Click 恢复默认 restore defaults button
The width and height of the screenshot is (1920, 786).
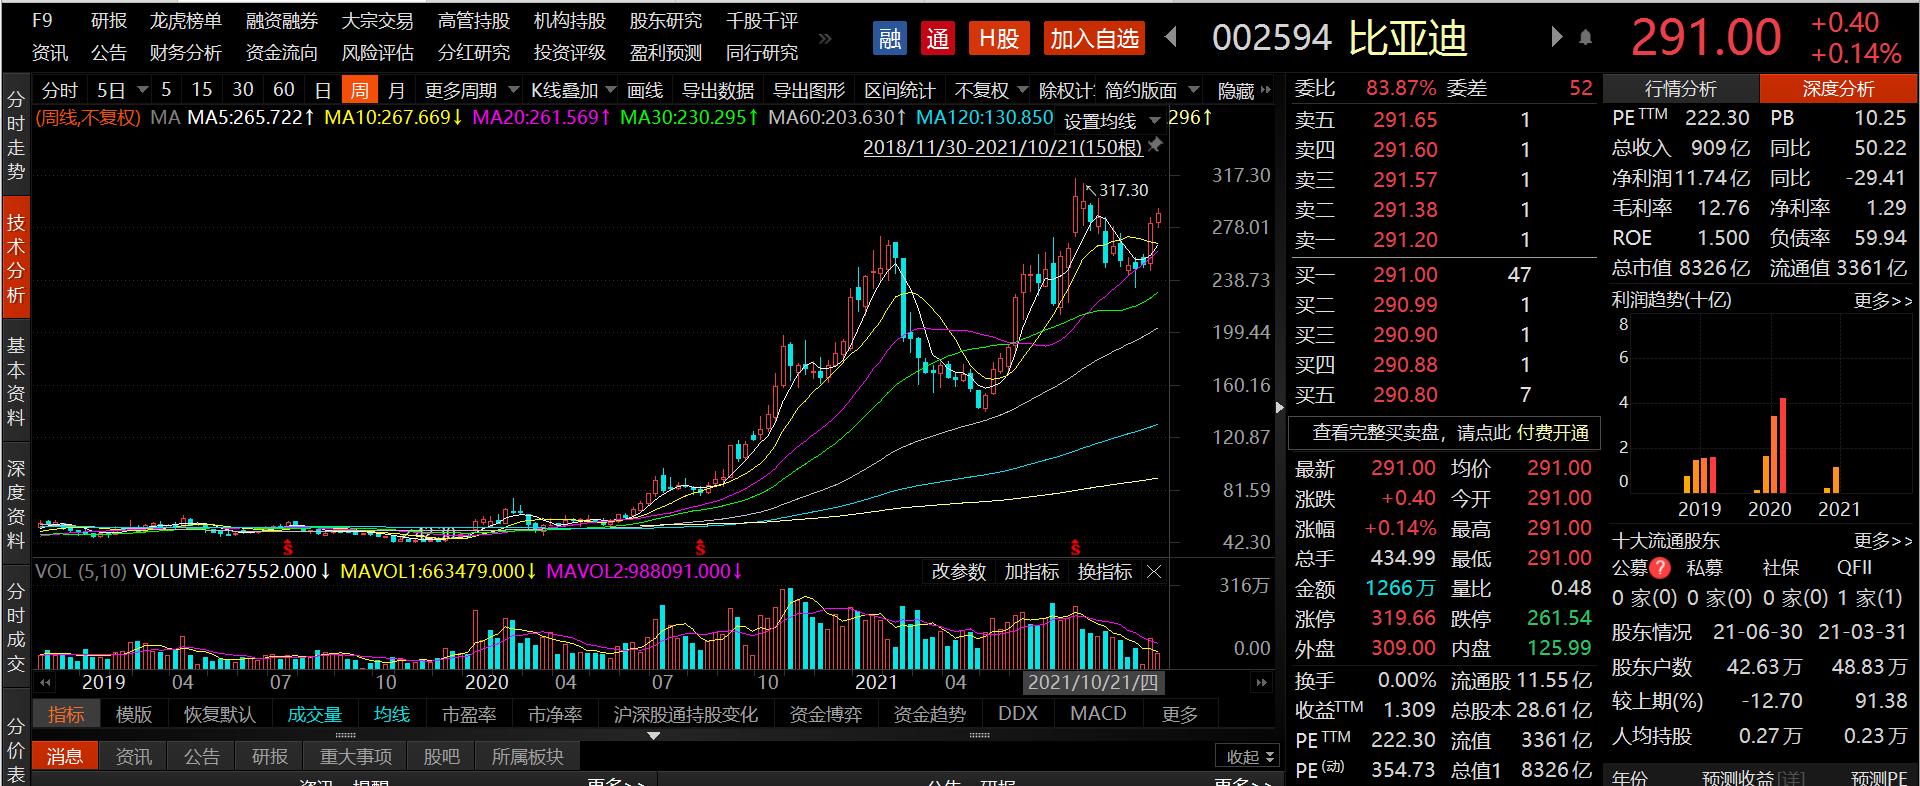219,714
